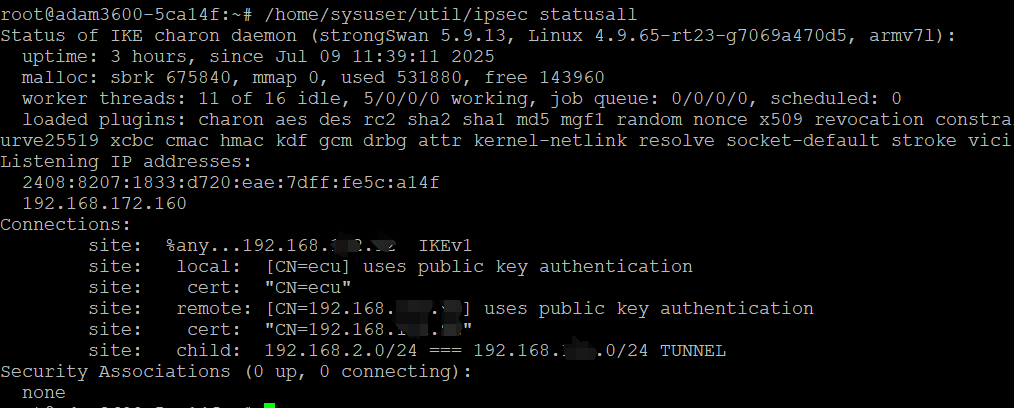The width and height of the screenshot is (1014, 408).
Task: Click the quoted "CN=ecu" cert value
Action: (x=307, y=287)
